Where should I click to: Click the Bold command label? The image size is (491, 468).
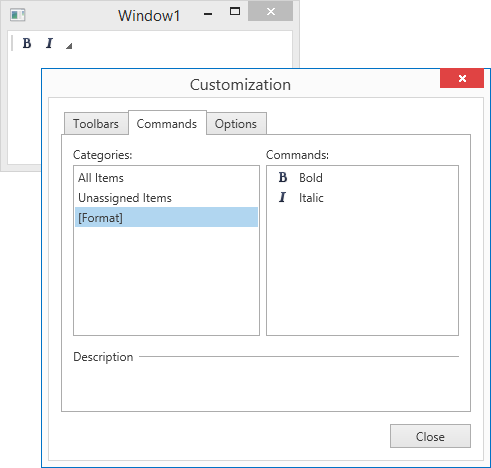click(x=311, y=178)
